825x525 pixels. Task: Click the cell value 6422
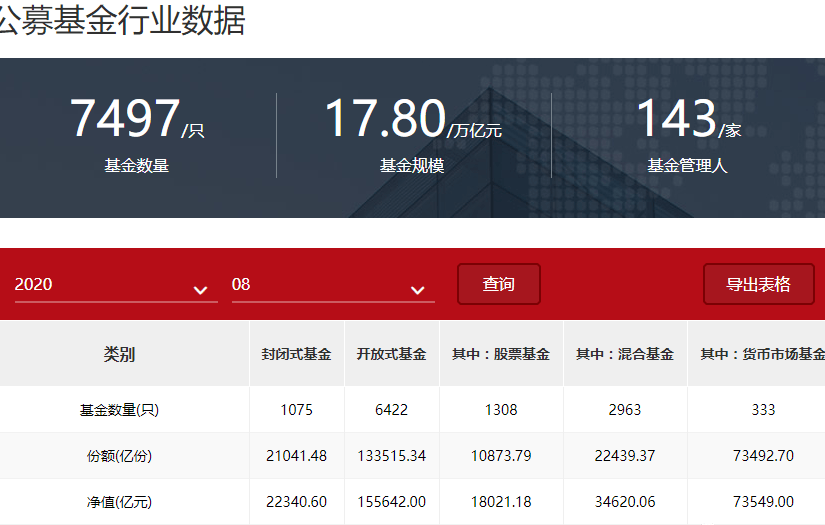coord(391,410)
